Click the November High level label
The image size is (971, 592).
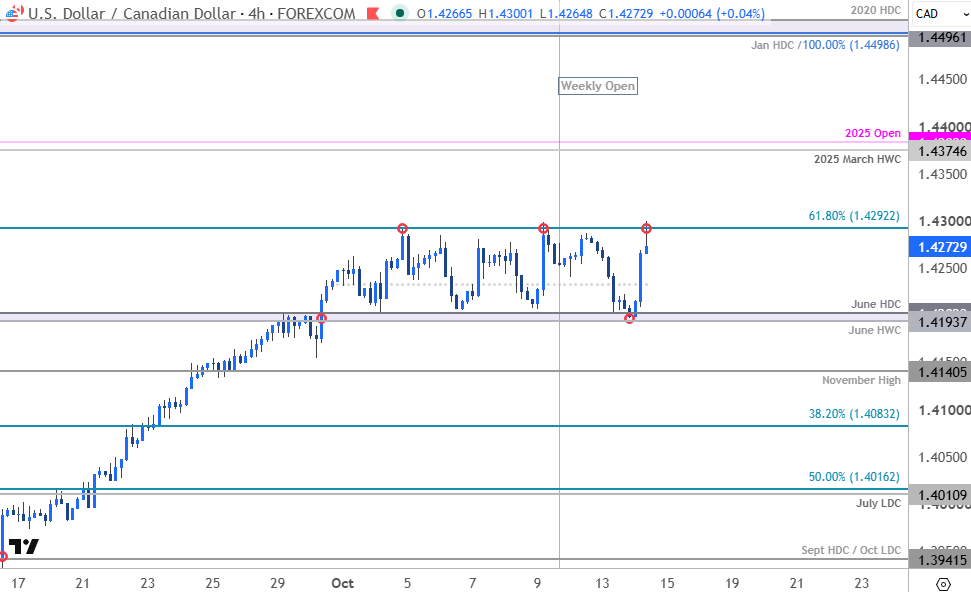point(861,380)
